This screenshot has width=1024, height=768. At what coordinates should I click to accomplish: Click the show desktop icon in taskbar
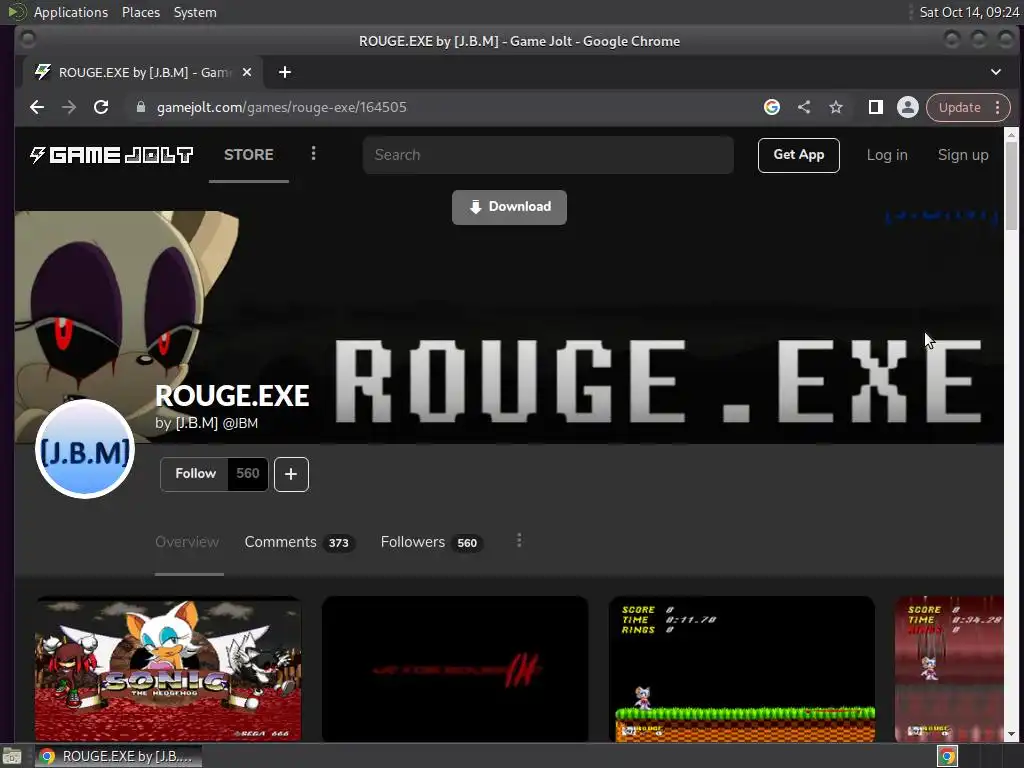12,757
